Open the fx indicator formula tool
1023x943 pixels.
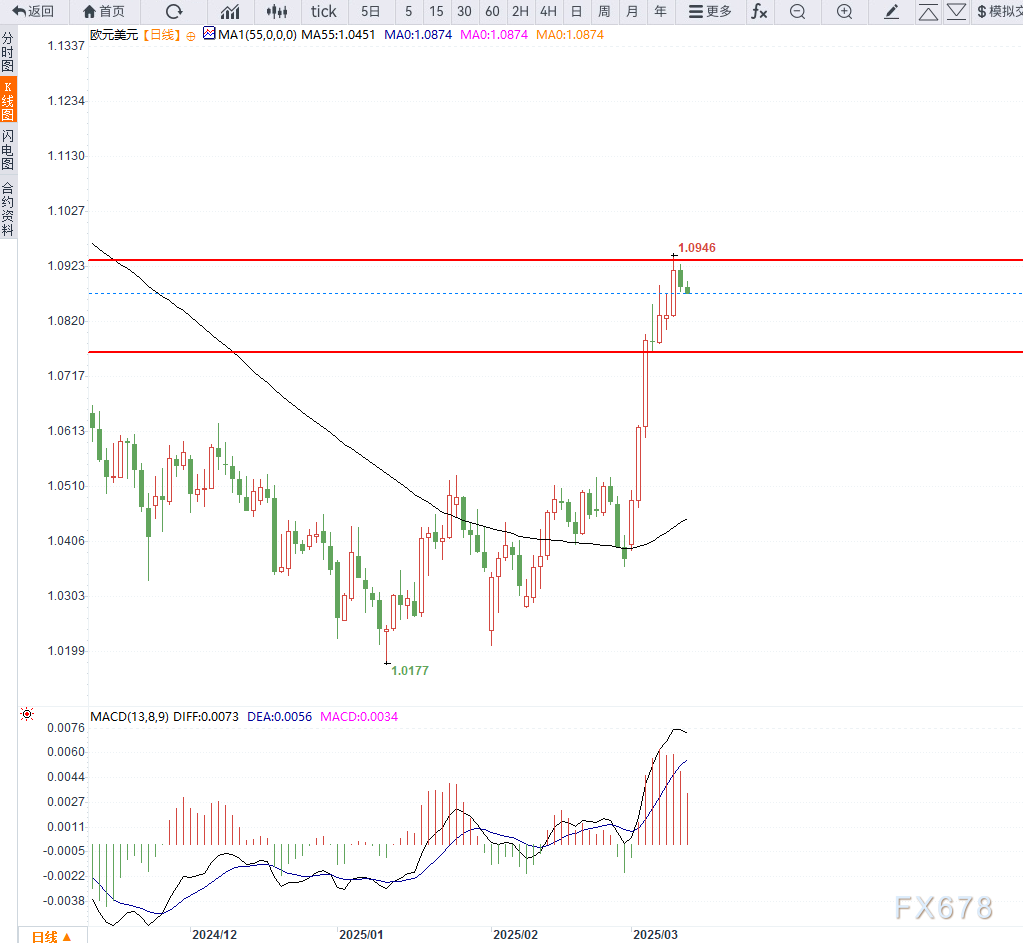pyautogui.click(x=760, y=11)
